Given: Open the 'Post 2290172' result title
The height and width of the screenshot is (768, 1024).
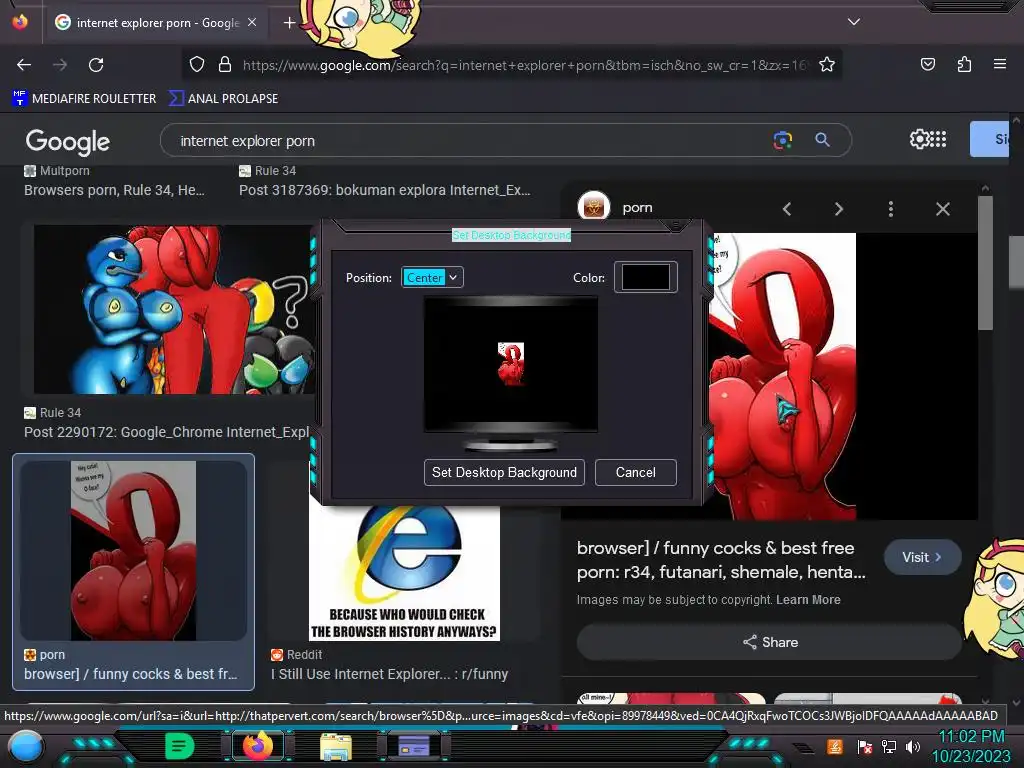Looking at the screenshot, I should coord(167,432).
